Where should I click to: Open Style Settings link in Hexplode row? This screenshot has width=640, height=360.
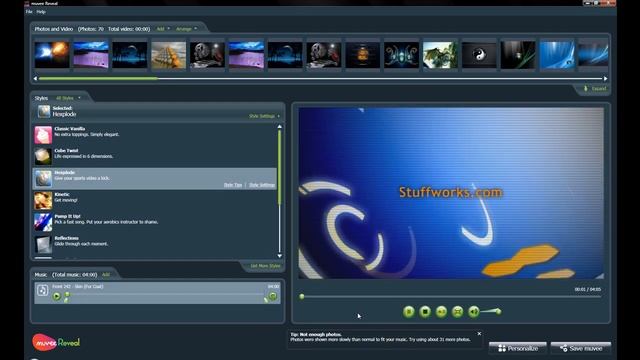262,185
